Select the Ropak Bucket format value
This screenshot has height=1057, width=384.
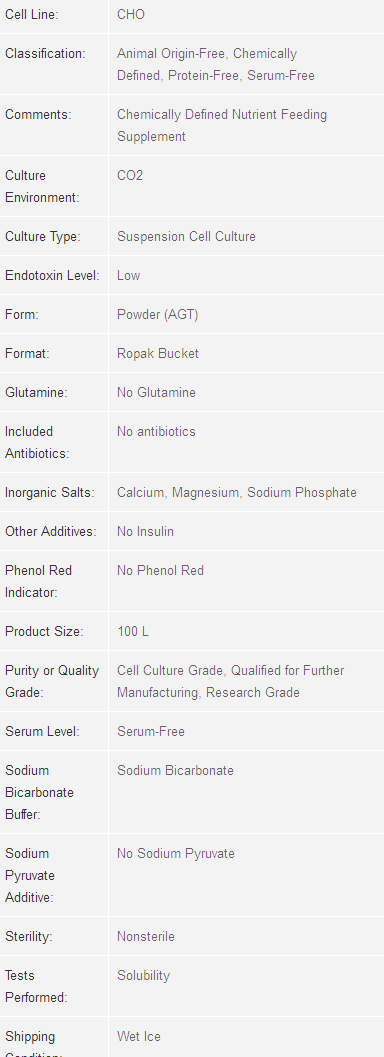(158, 353)
